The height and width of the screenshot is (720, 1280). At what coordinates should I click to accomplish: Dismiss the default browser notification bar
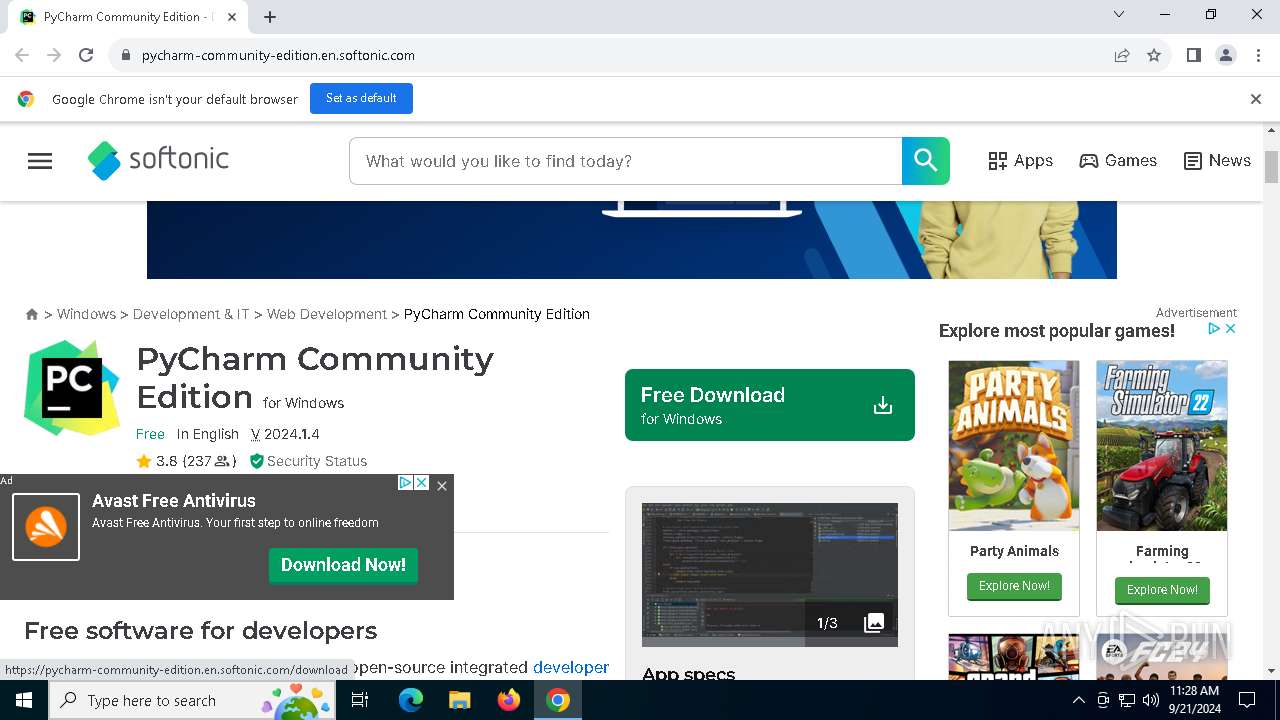pos(1256,99)
